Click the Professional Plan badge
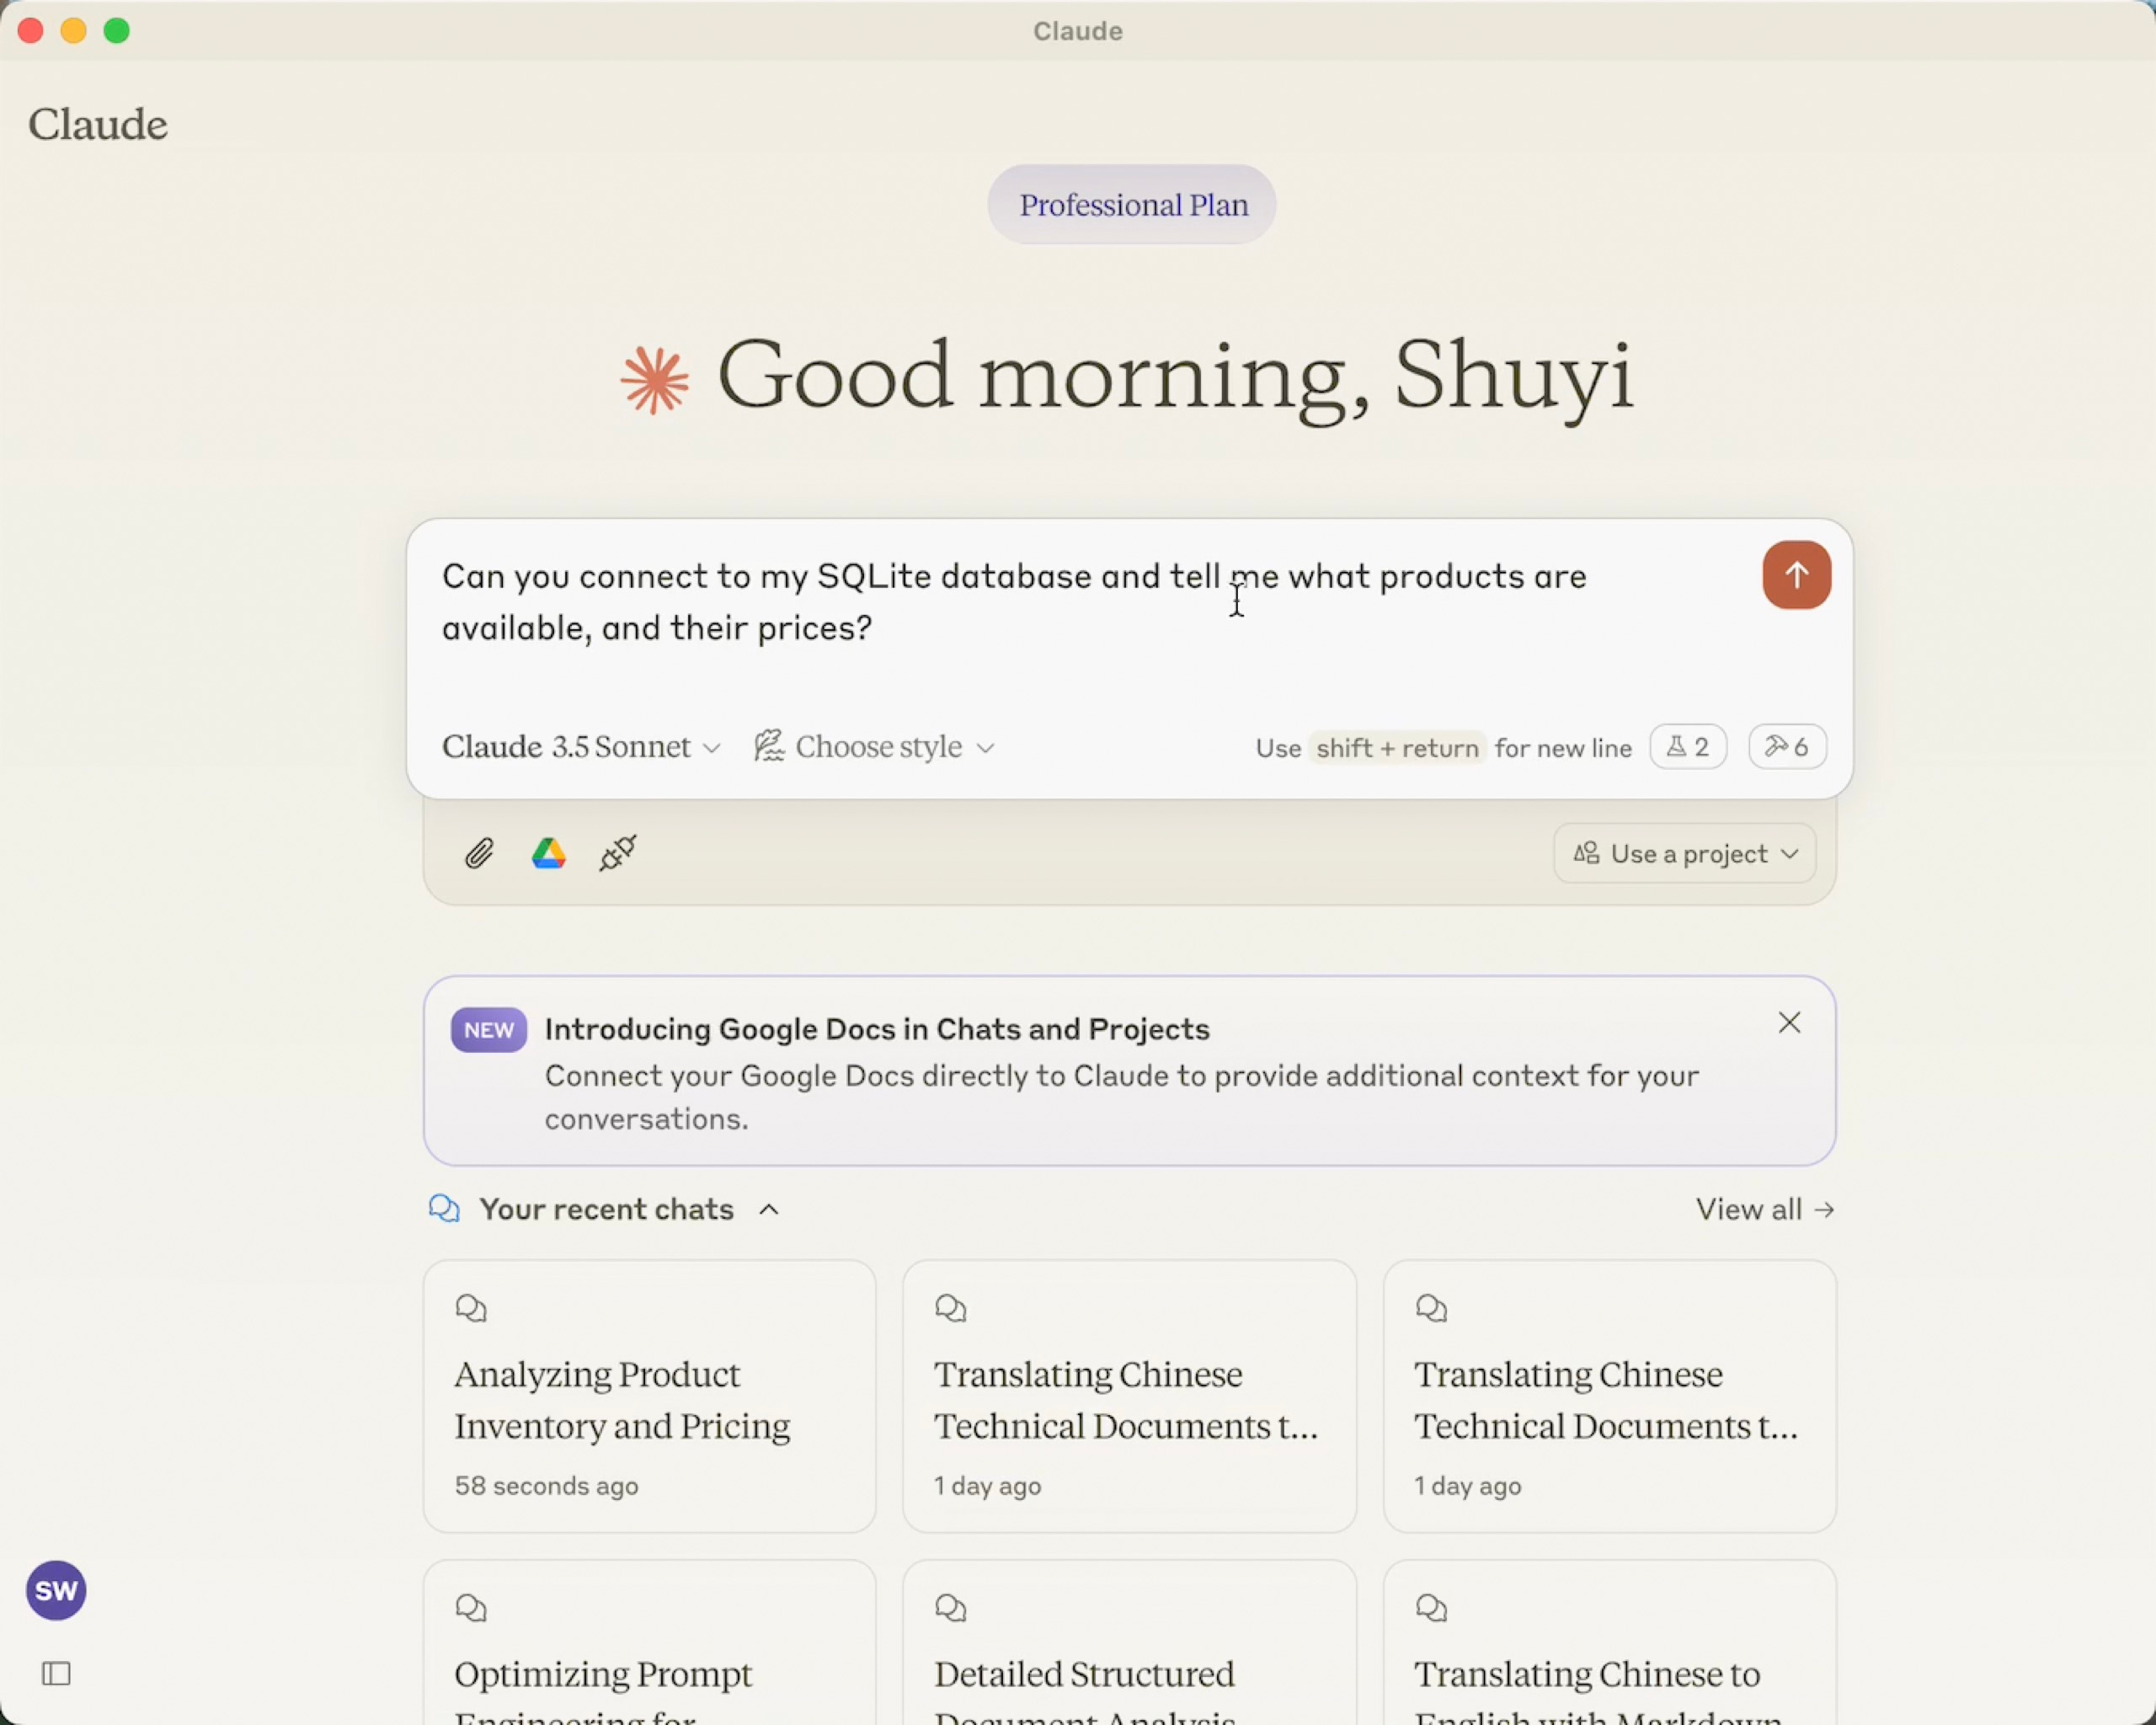The width and height of the screenshot is (2156, 1725). point(1132,205)
